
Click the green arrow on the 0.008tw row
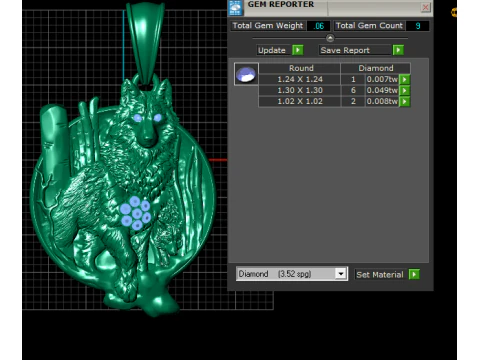[x=404, y=101]
